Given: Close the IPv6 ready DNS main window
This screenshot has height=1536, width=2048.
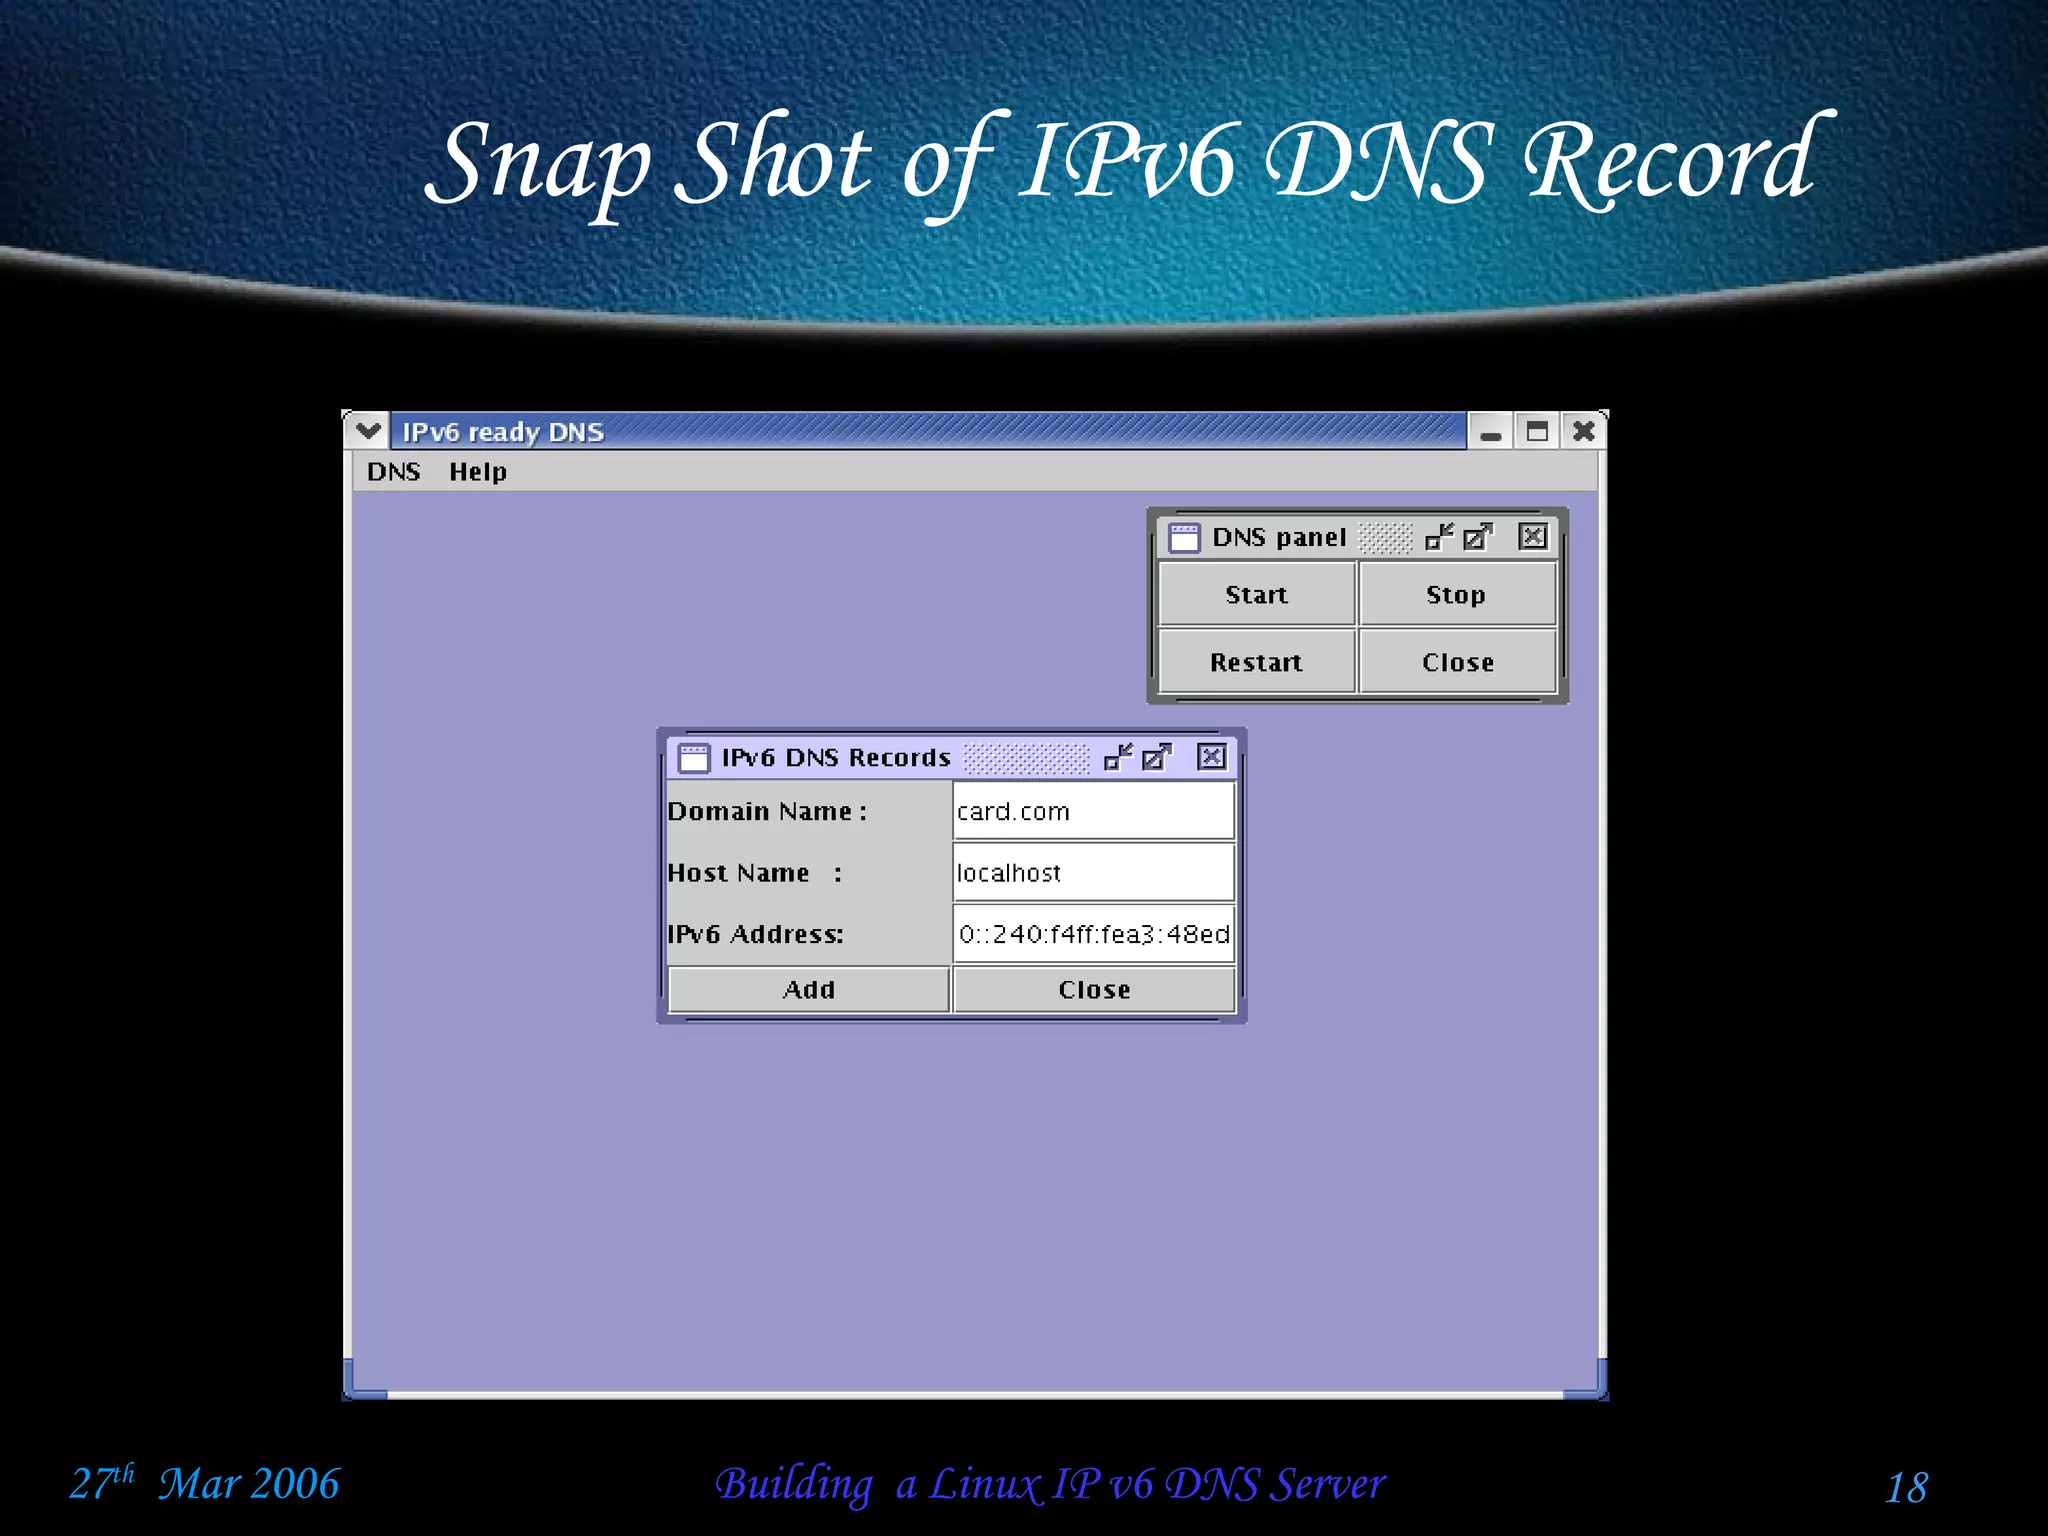Looking at the screenshot, I should click(x=1583, y=431).
